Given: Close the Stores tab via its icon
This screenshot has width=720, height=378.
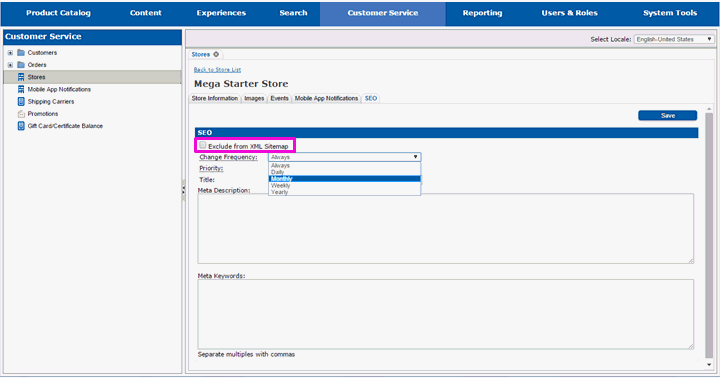Looking at the screenshot, I should click(216, 54).
